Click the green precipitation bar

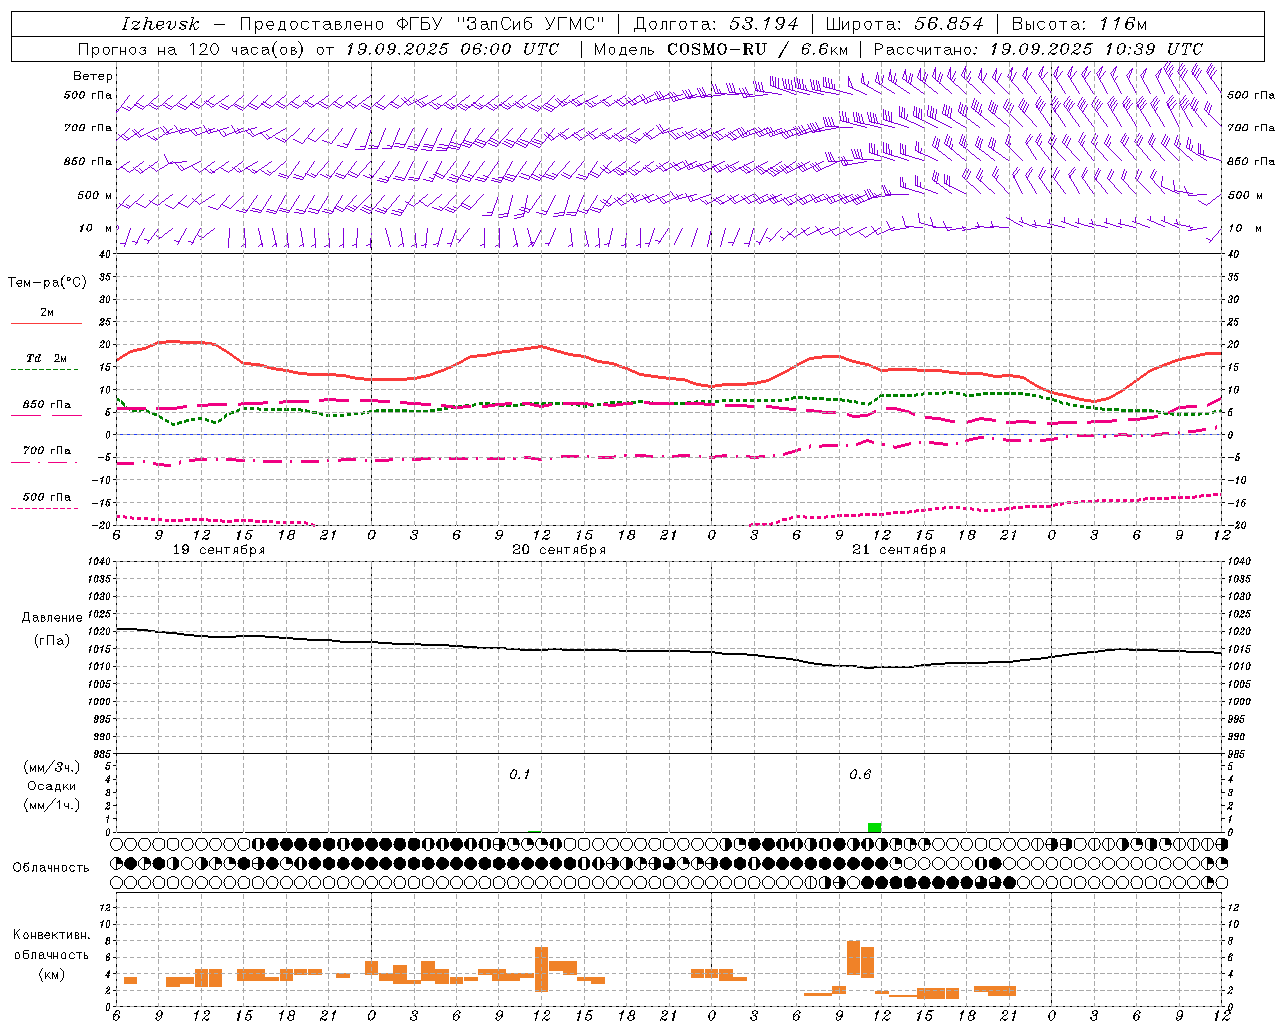click(x=875, y=827)
